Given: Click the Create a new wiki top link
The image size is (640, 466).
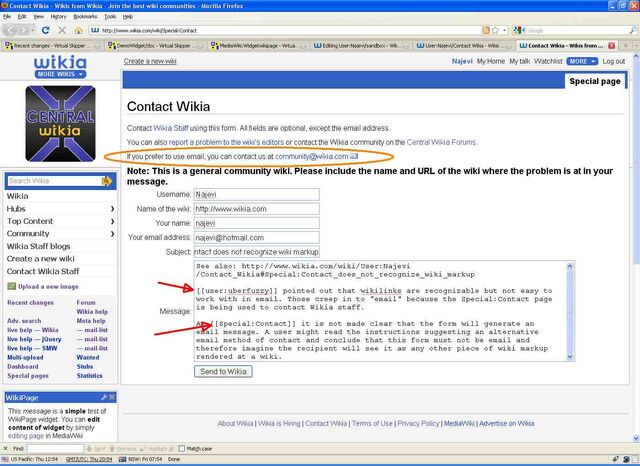Looking at the screenshot, I should [150, 61].
